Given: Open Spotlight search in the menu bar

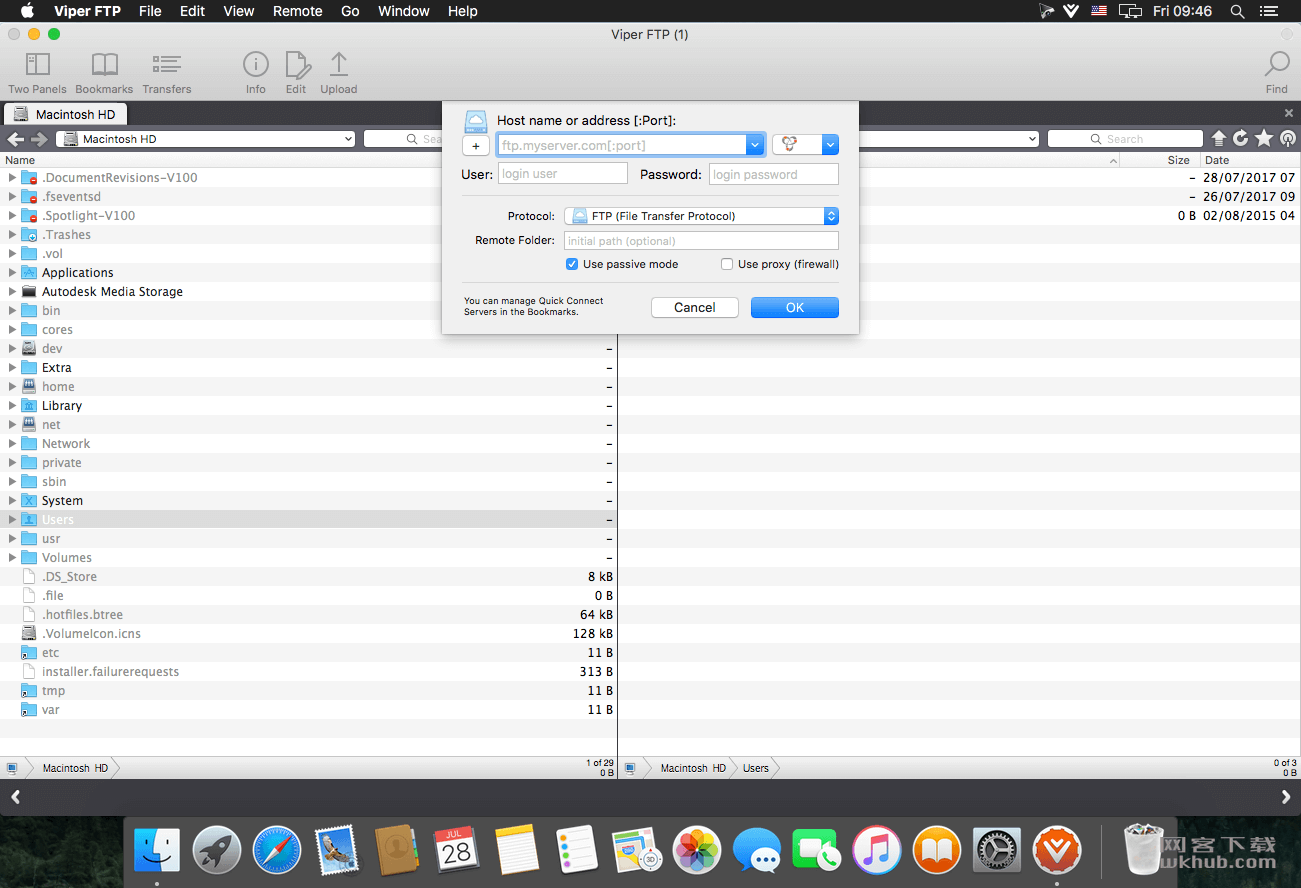Looking at the screenshot, I should 1237,11.
